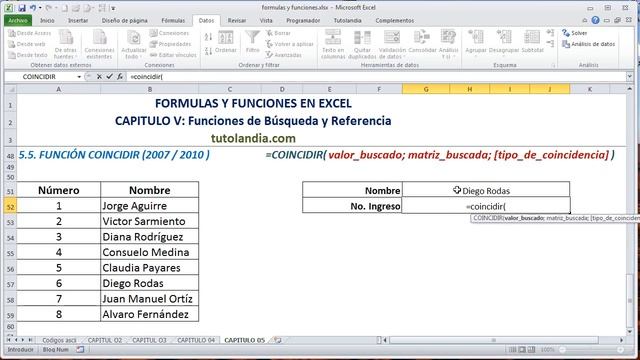Sort ascending A to Z
The width and height of the screenshot is (640, 360).
[x=208, y=37]
